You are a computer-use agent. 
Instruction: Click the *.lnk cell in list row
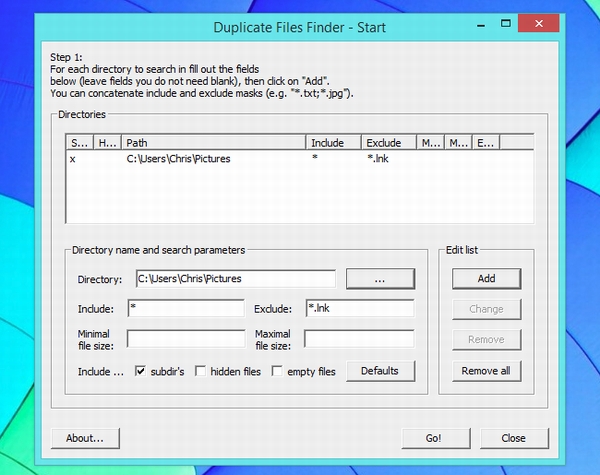[378, 159]
